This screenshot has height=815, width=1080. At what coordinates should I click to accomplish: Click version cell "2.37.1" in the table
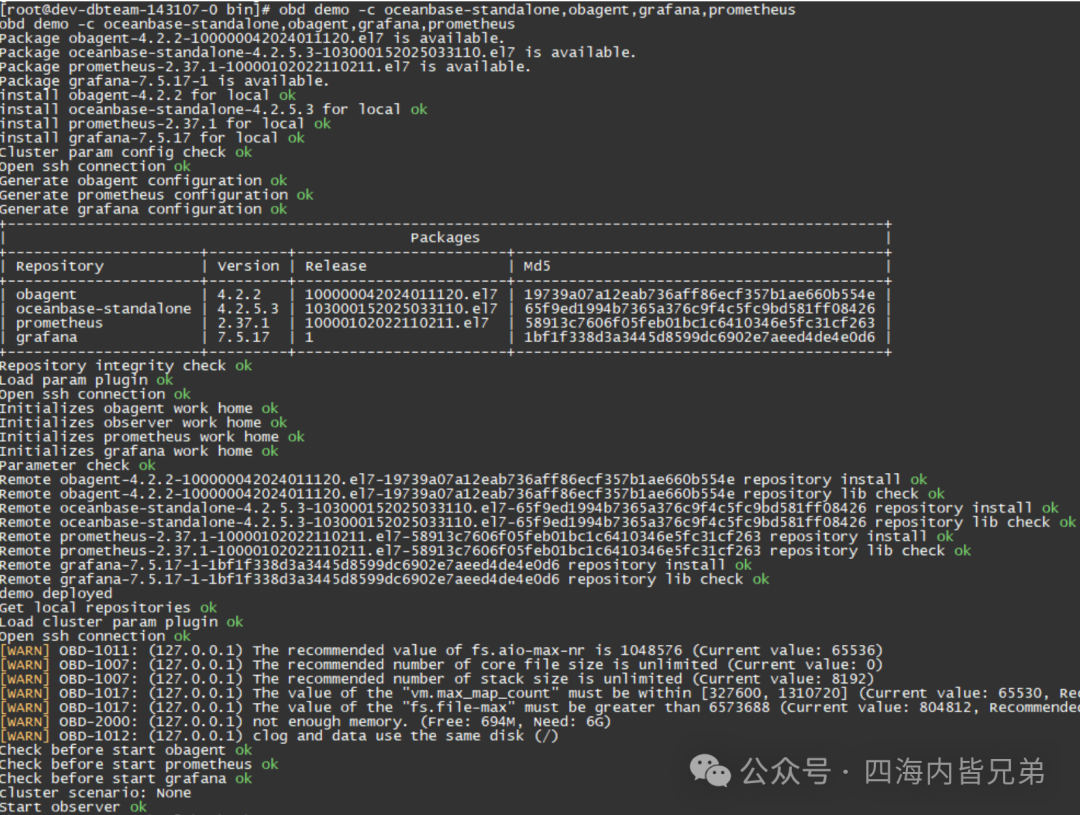tap(243, 322)
